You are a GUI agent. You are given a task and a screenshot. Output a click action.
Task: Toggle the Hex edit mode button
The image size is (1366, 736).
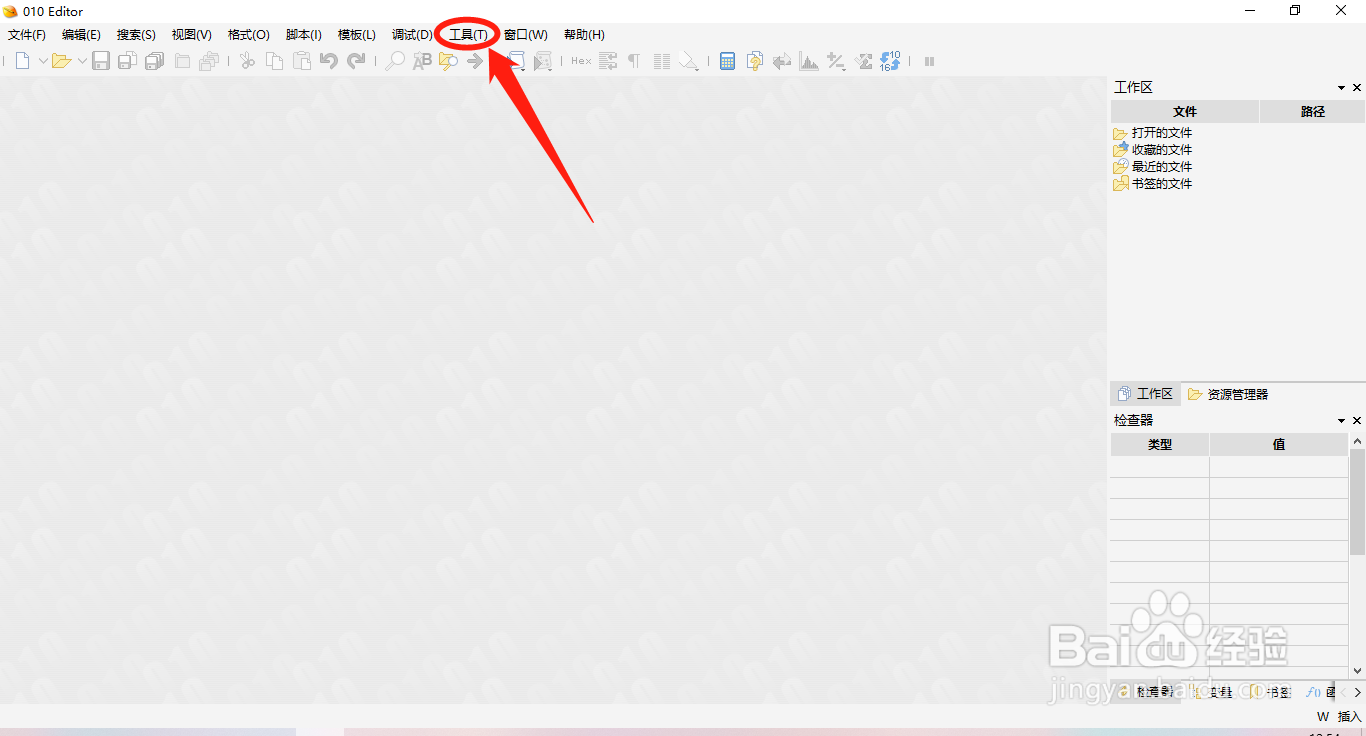tap(581, 61)
